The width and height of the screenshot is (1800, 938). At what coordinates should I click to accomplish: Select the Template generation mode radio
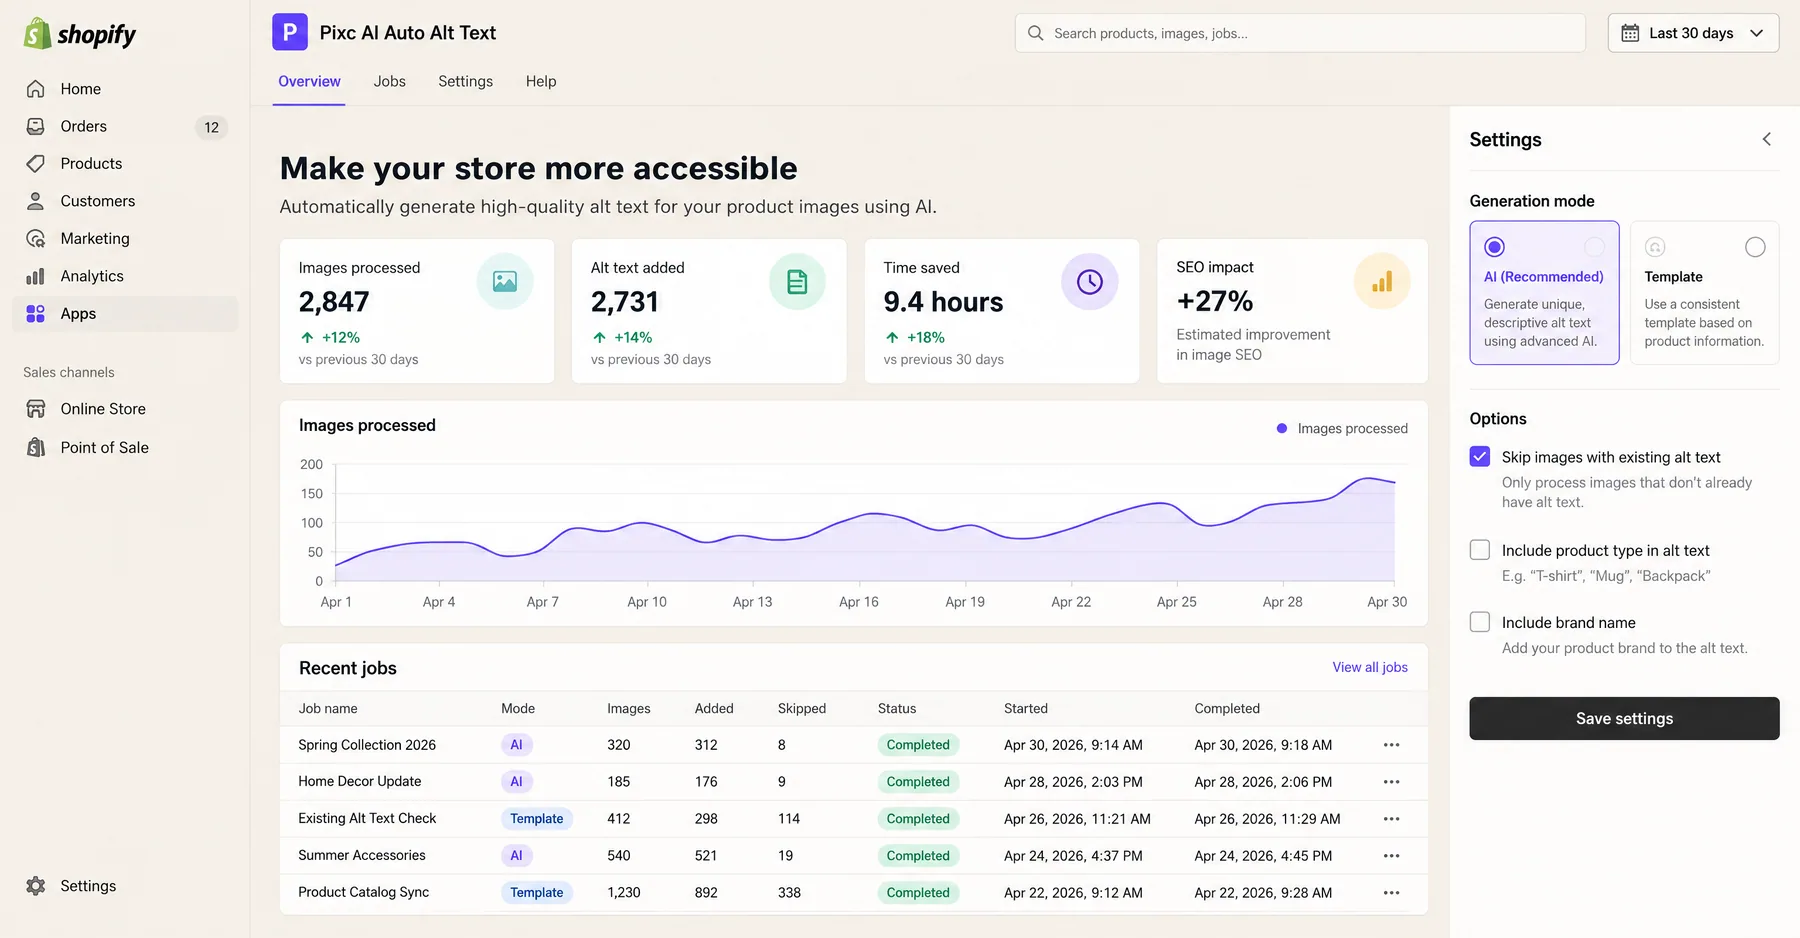[x=1755, y=247]
